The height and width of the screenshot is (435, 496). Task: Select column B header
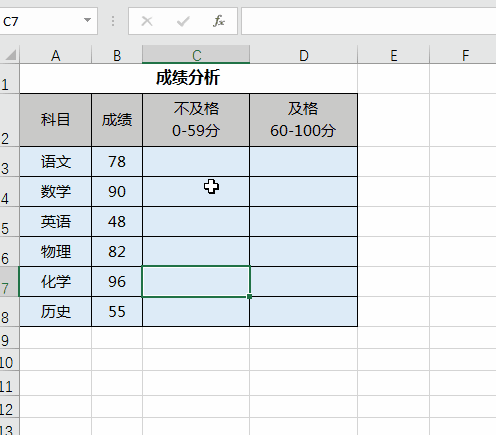(117, 55)
